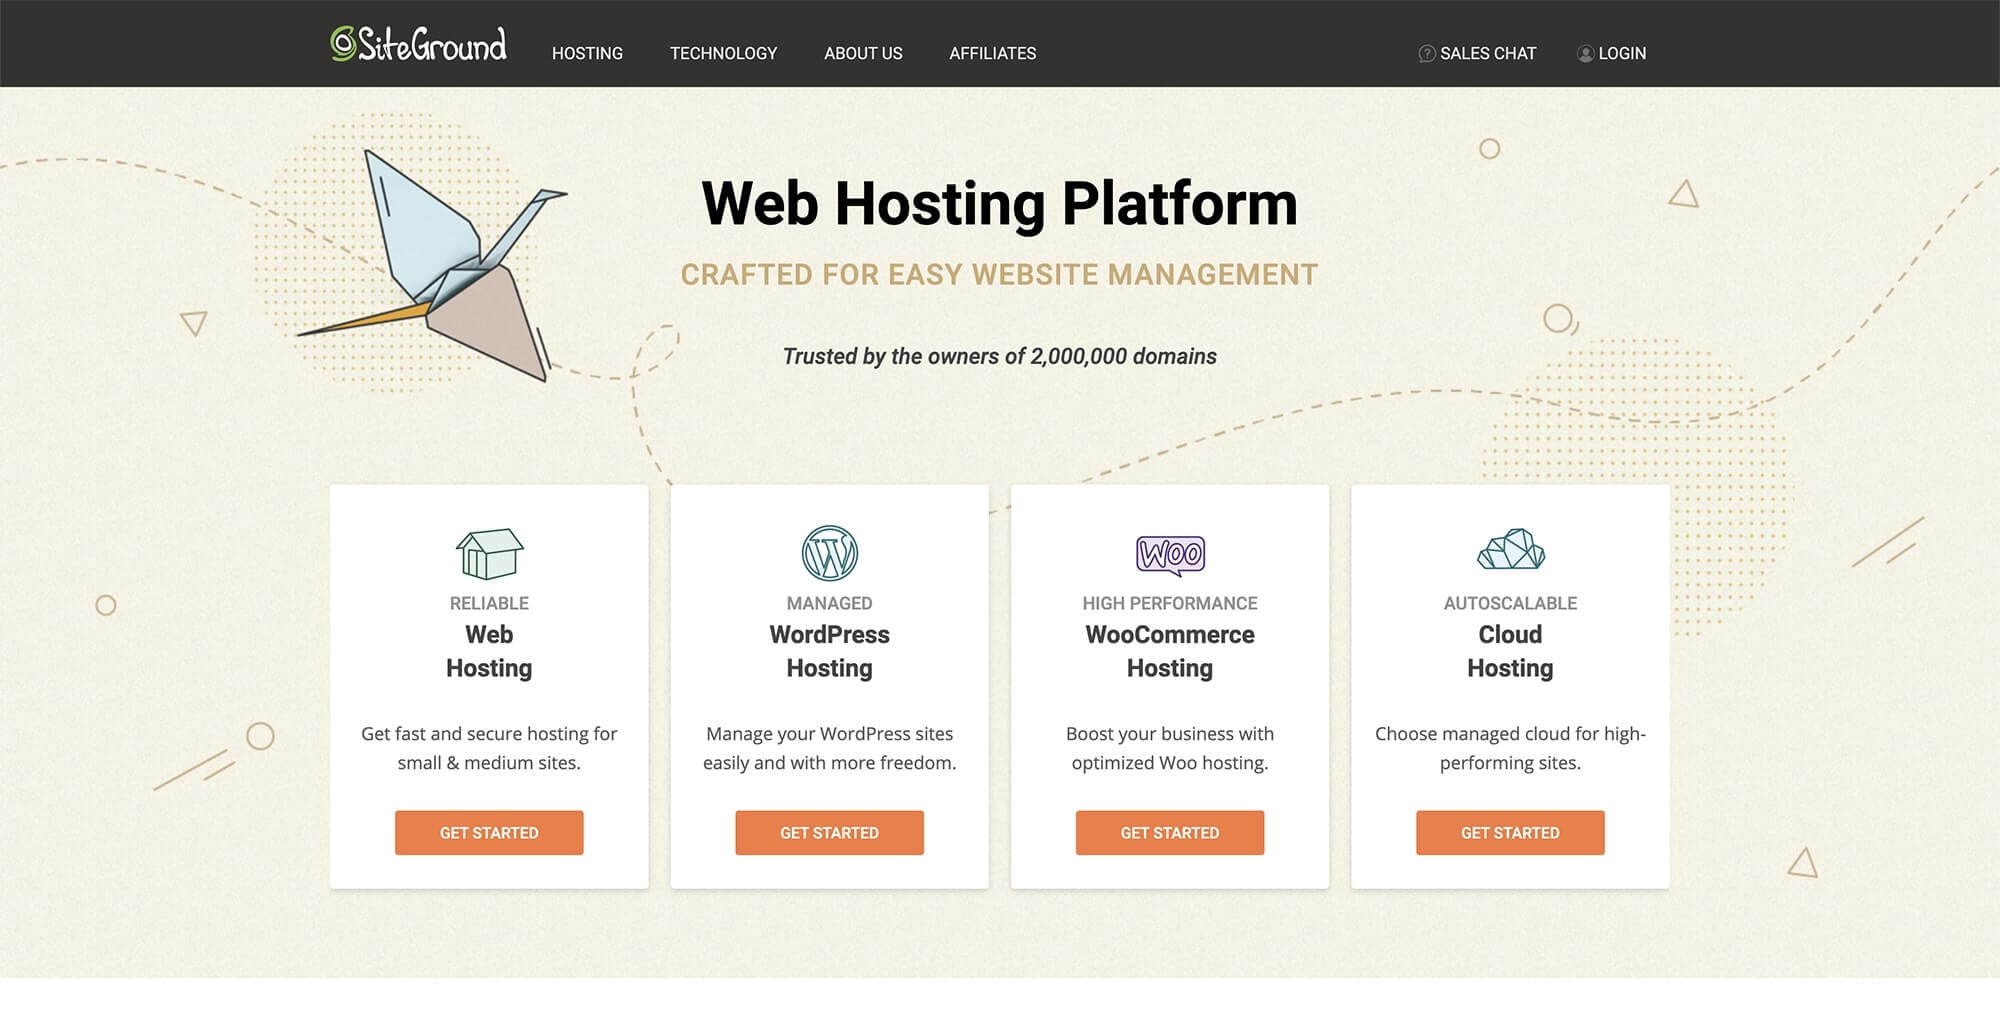Get started with Web Hosting

(489, 833)
